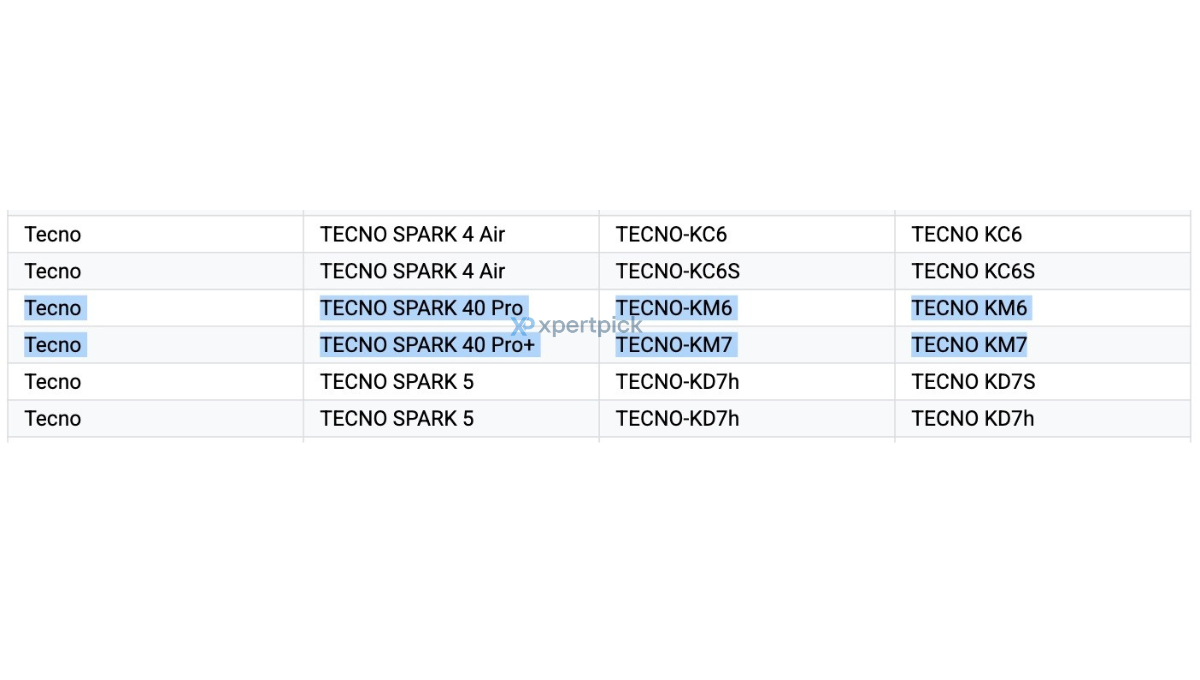Click the TECNO-KC6 cell

(747, 234)
